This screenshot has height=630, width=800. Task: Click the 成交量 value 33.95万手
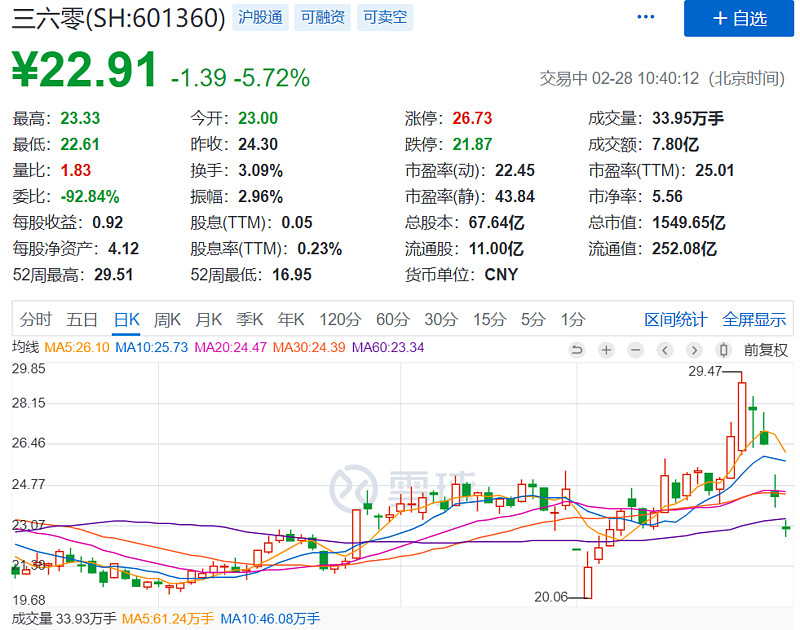coord(688,118)
